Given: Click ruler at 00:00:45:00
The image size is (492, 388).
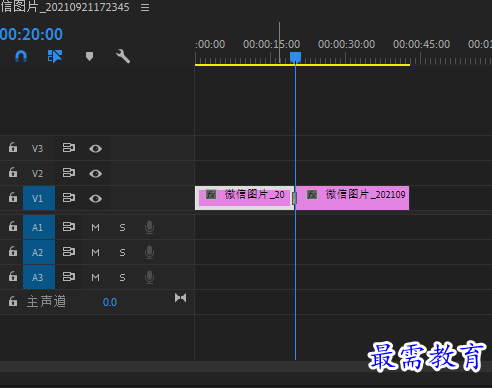Looking at the screenshot, I should [421, 44].
